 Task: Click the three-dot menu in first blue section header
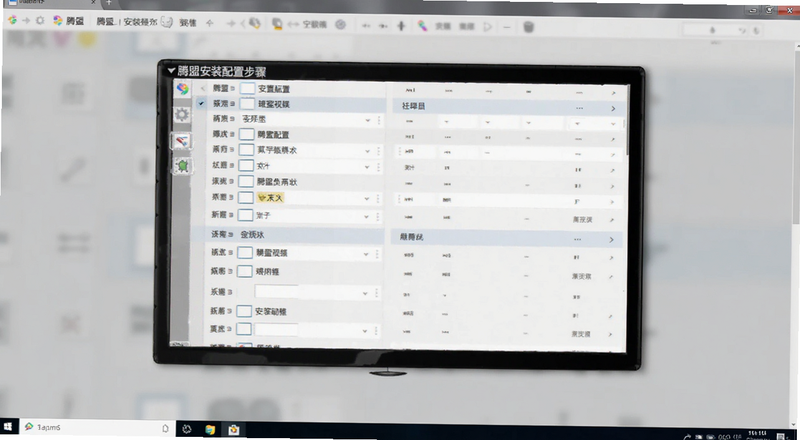[x=579, y=108]
